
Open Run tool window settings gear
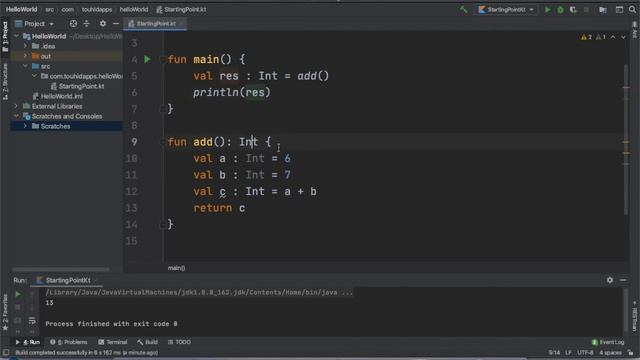610,280
